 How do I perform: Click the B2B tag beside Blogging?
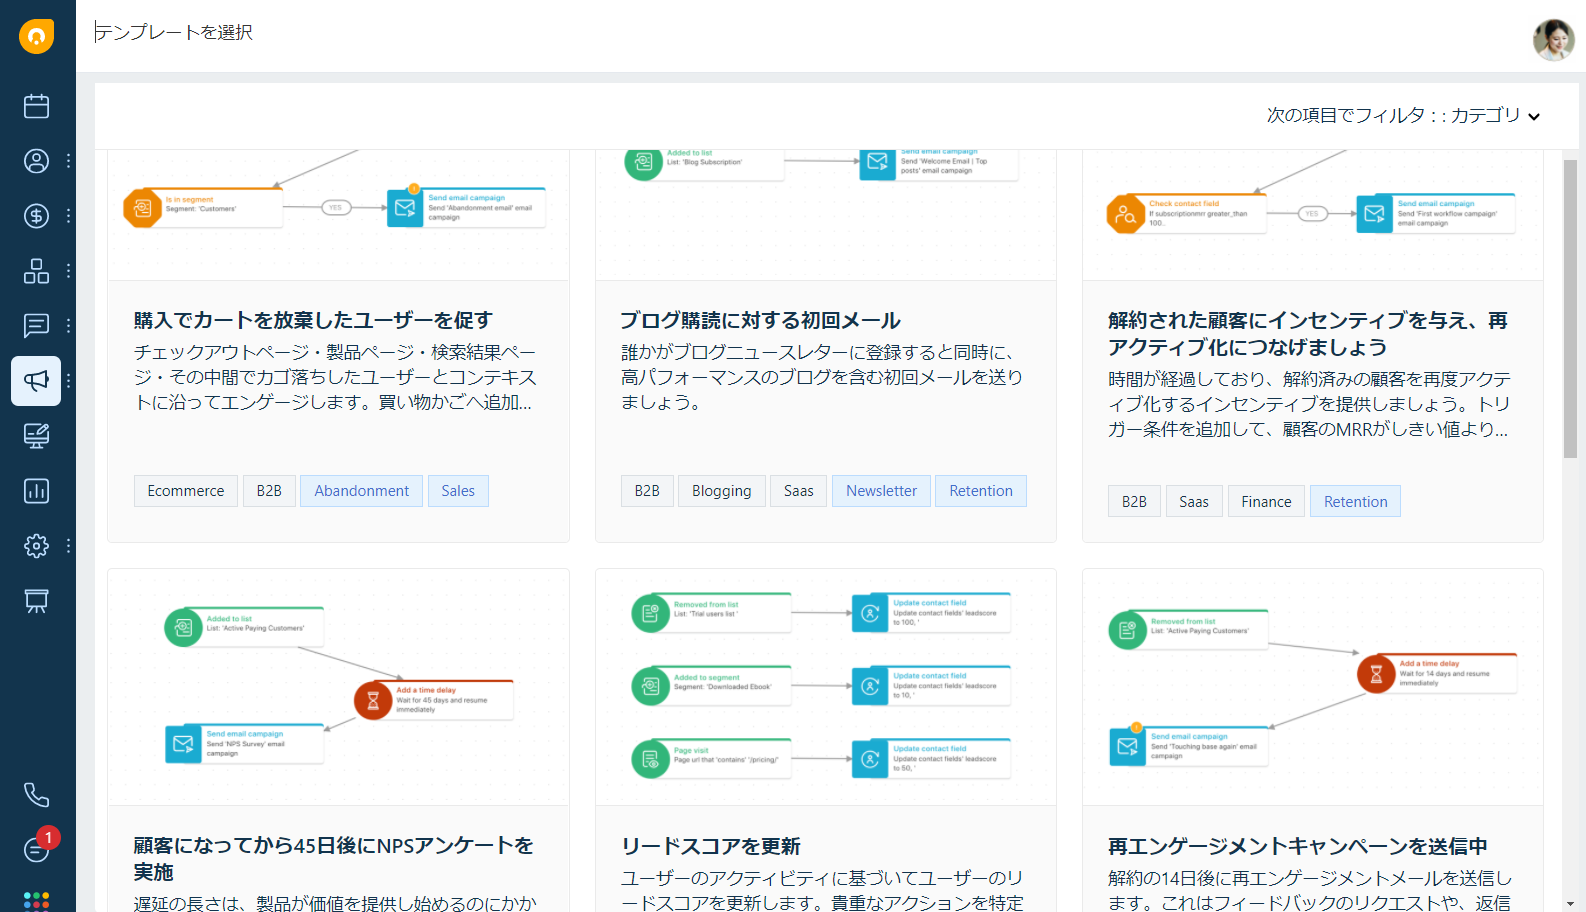[647, 491]
